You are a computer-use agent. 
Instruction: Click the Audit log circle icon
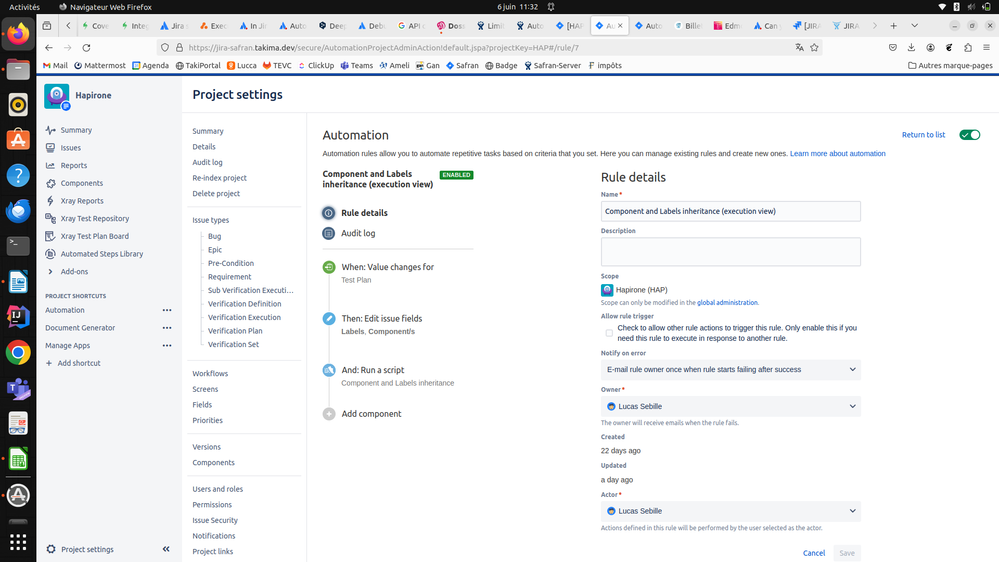pyautogui.click(x=329, y=233)
